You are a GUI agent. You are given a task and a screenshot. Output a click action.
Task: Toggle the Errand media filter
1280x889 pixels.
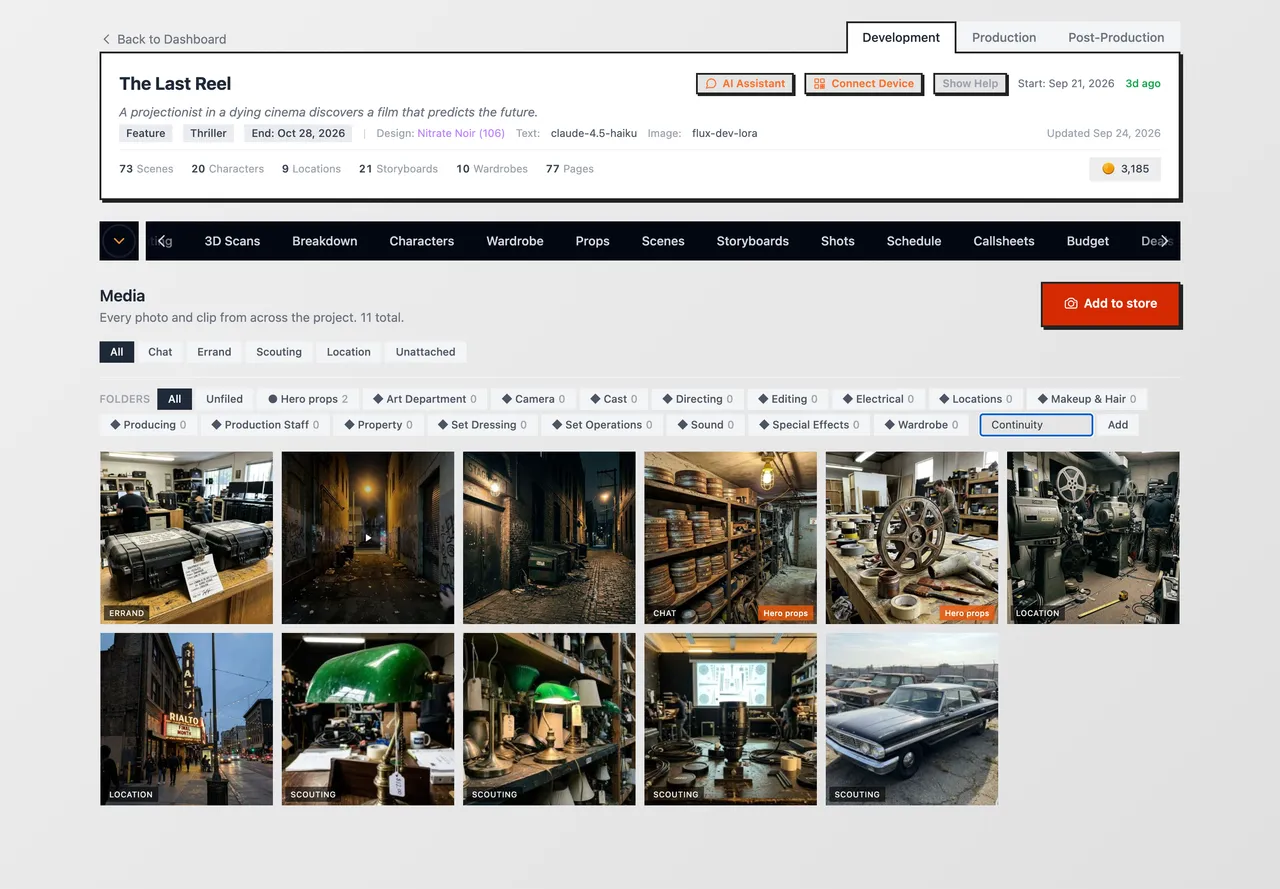point(214,352)
